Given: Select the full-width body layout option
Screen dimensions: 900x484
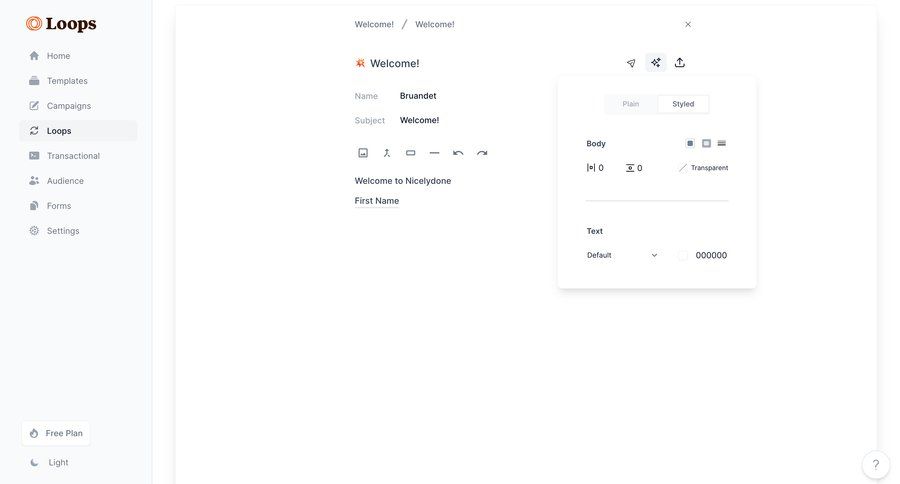Looking at the screenshot, I should point(722,143).
